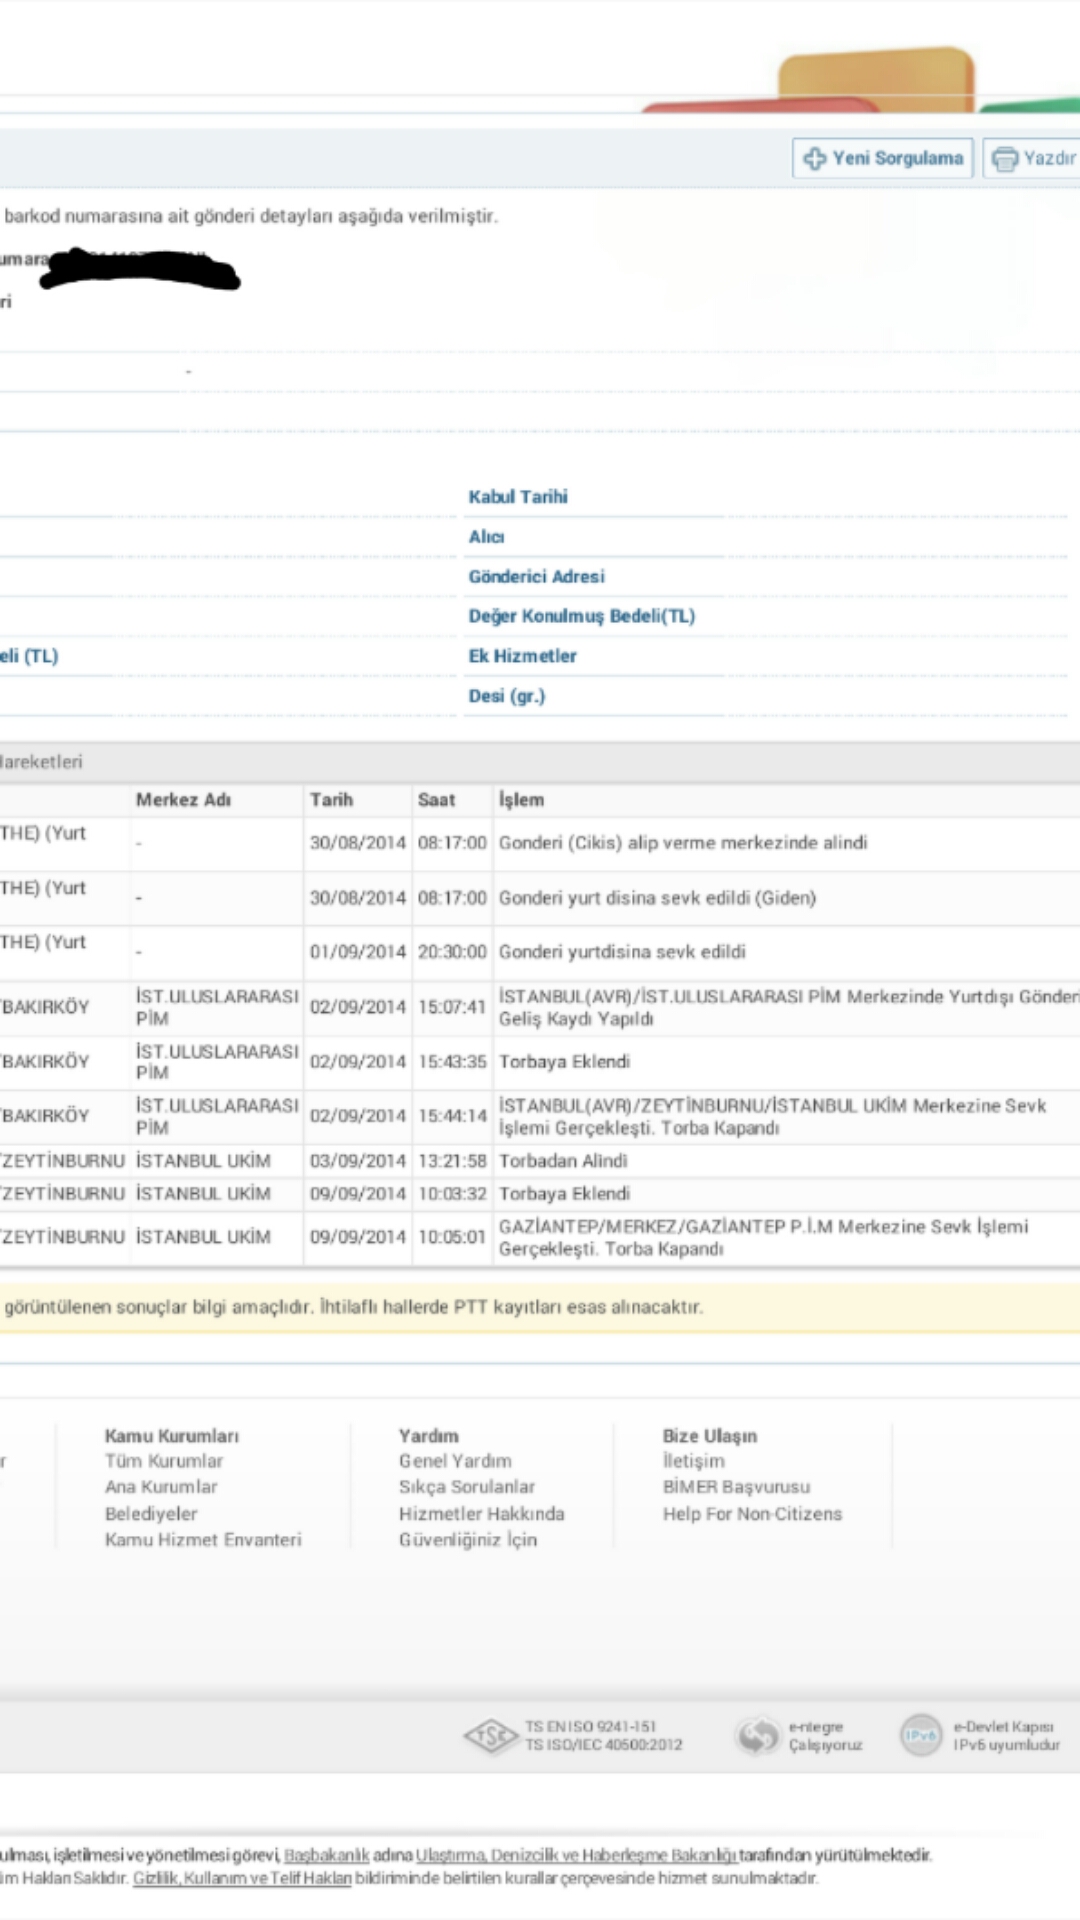Open Kamu Hizmet Envanteri link
This screenshot has height=1920, width=1080.
tap(203, 1540)
